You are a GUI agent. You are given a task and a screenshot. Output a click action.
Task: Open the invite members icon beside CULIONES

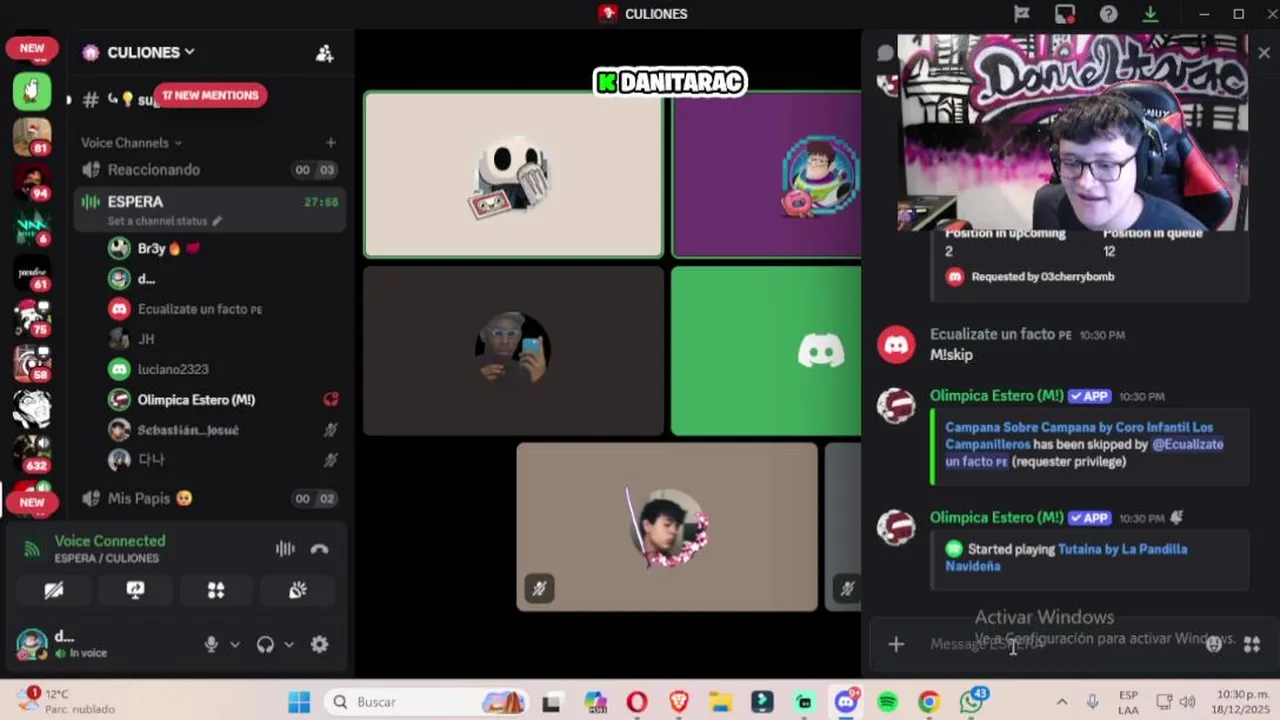pyautogui.click(x=324, y=53)
